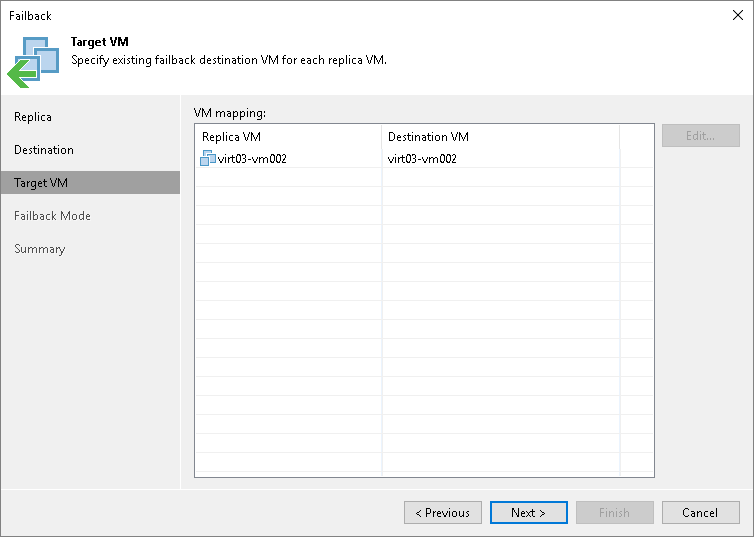Click the Failback title bar text
The image size is (754, 537).
click(30, 16)
